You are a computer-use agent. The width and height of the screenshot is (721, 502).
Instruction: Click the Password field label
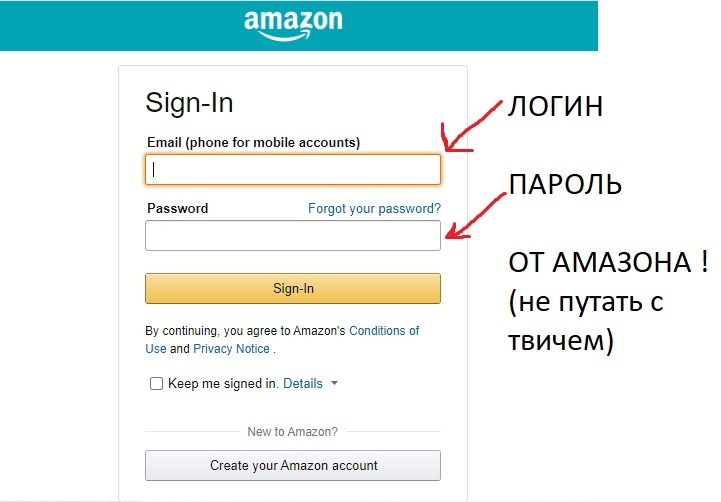coord(177,208)
